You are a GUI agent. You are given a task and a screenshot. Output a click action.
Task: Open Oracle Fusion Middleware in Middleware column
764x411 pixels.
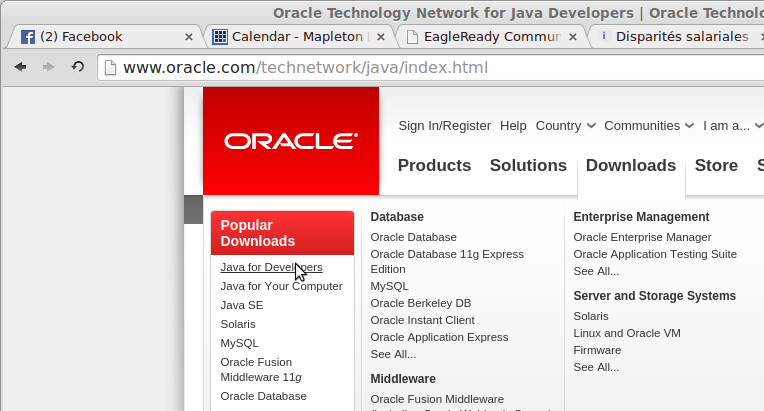pos(437,399)
